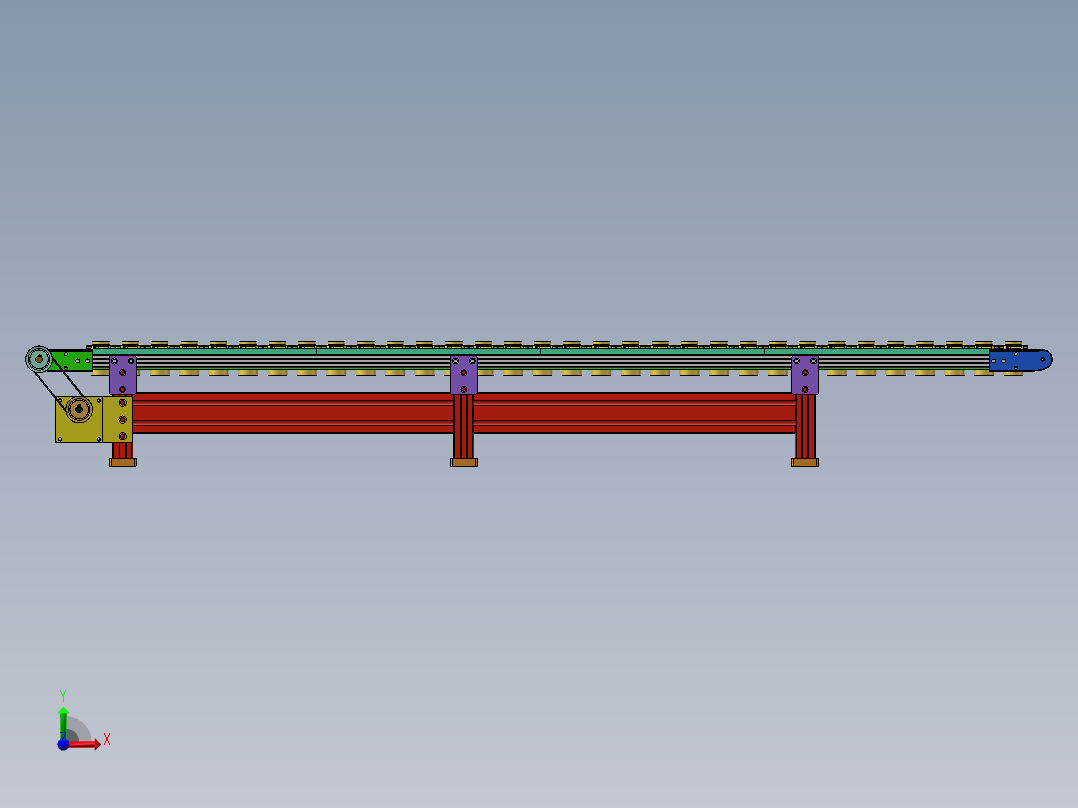The height and width of the screenshot is (808, 1078).
Task: Click the red X axis arrow of the triad
Action: (85, 745)
